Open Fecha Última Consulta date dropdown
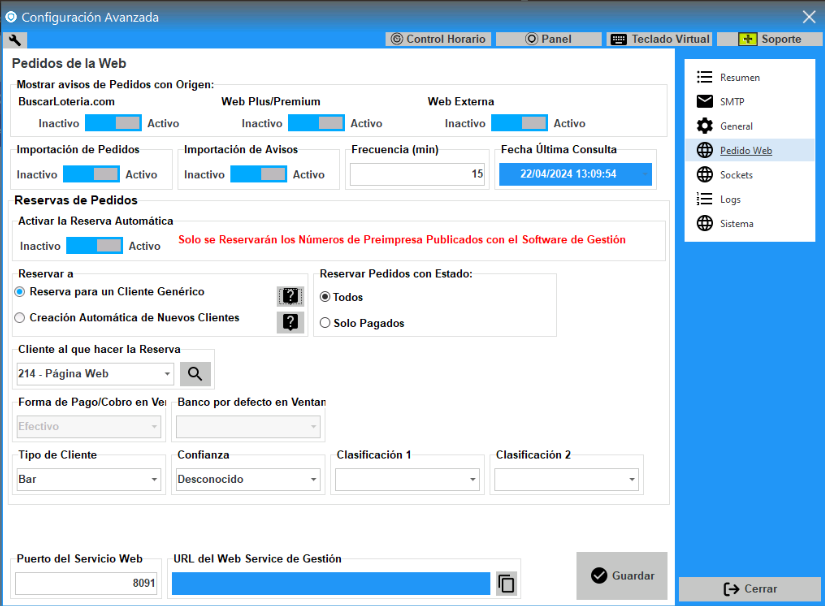Viewport: 825px width, 606px height. pyautogui.click(x=646, y=174)
